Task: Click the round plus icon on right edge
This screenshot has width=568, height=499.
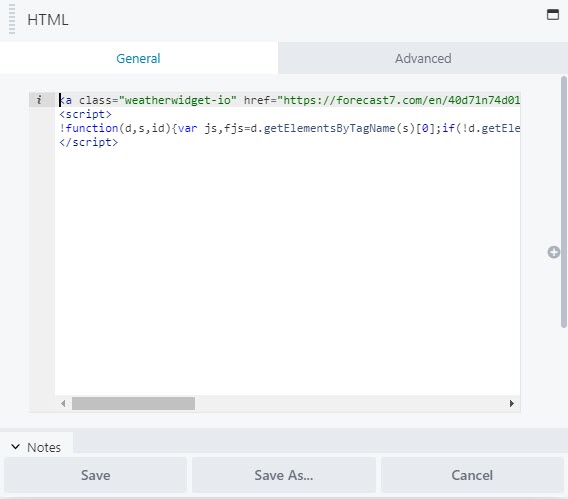Action: point(554,252)
